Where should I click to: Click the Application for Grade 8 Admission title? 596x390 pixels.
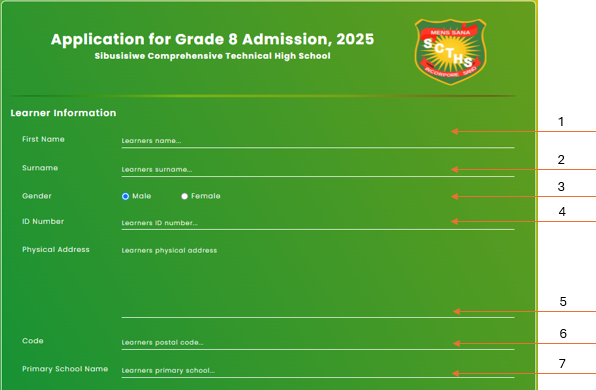(x=212, y=39)
